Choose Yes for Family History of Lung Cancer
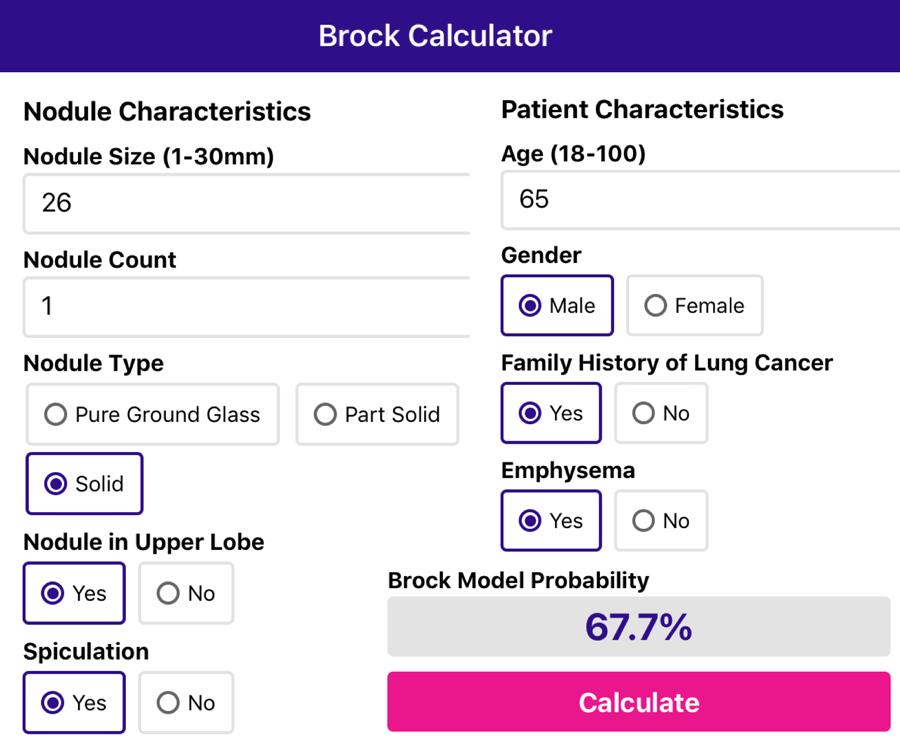Viewport: 900px width, 737px height. 551,413
